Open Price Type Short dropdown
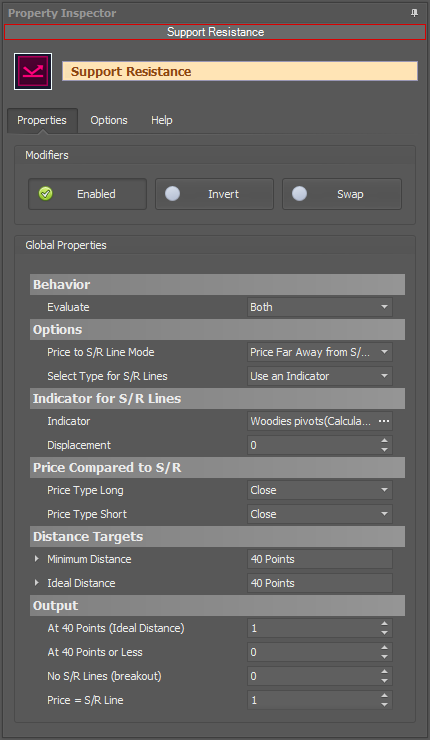 (320, 514)
